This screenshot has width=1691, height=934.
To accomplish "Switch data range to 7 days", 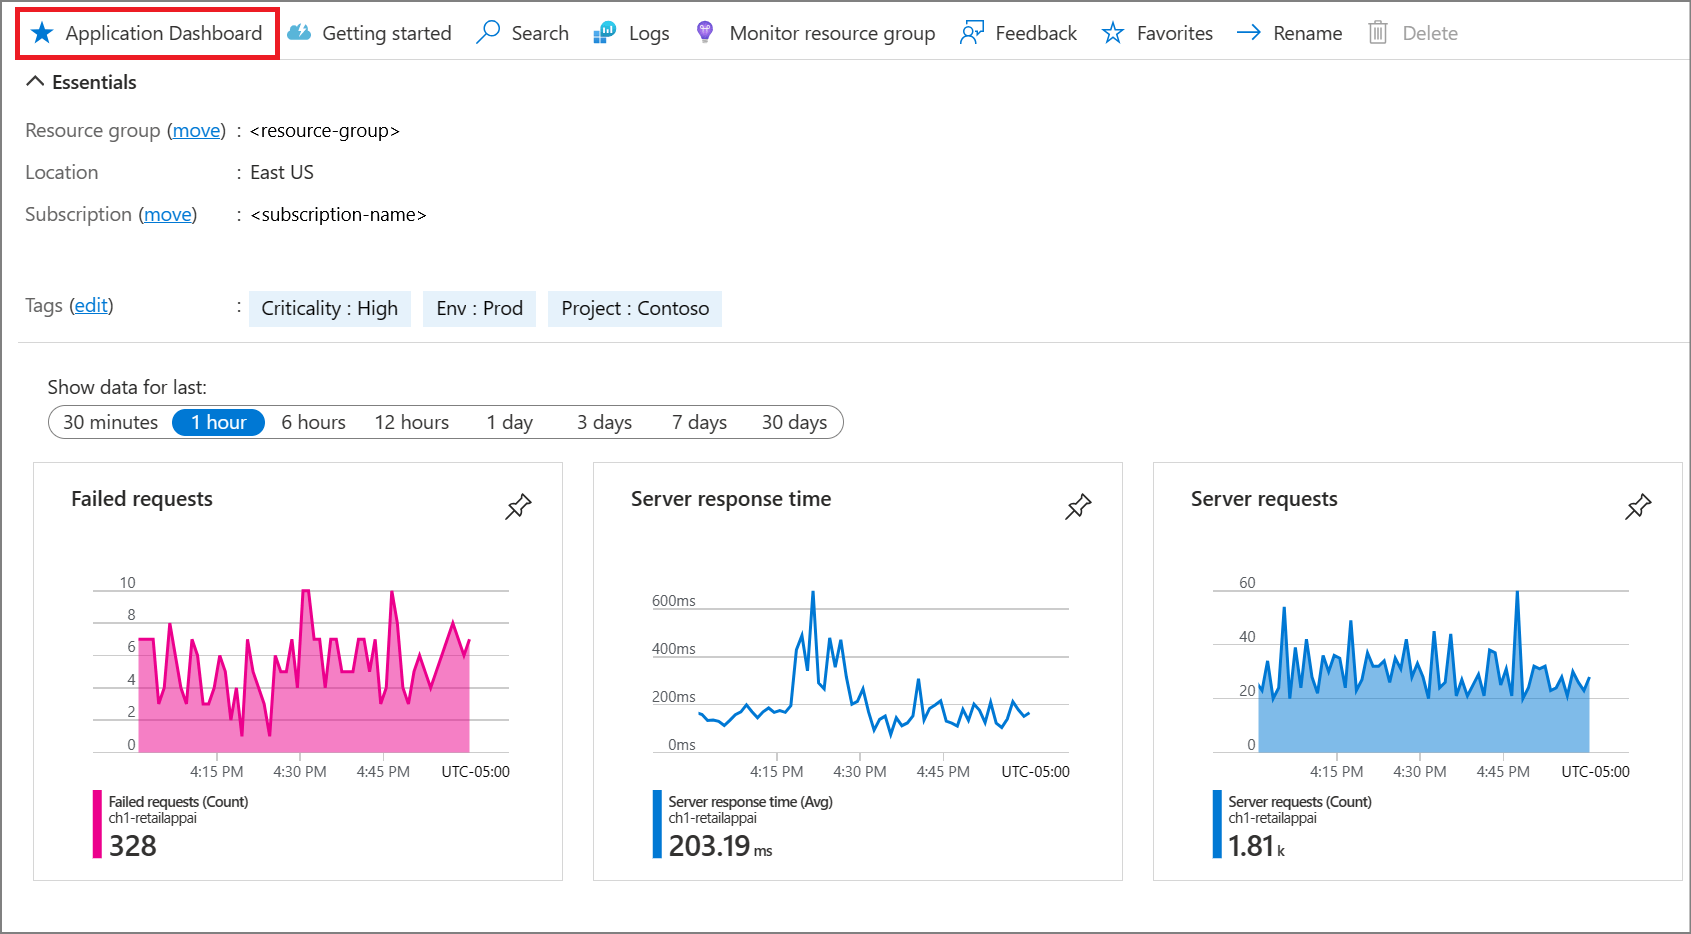I will click(698, 422).
